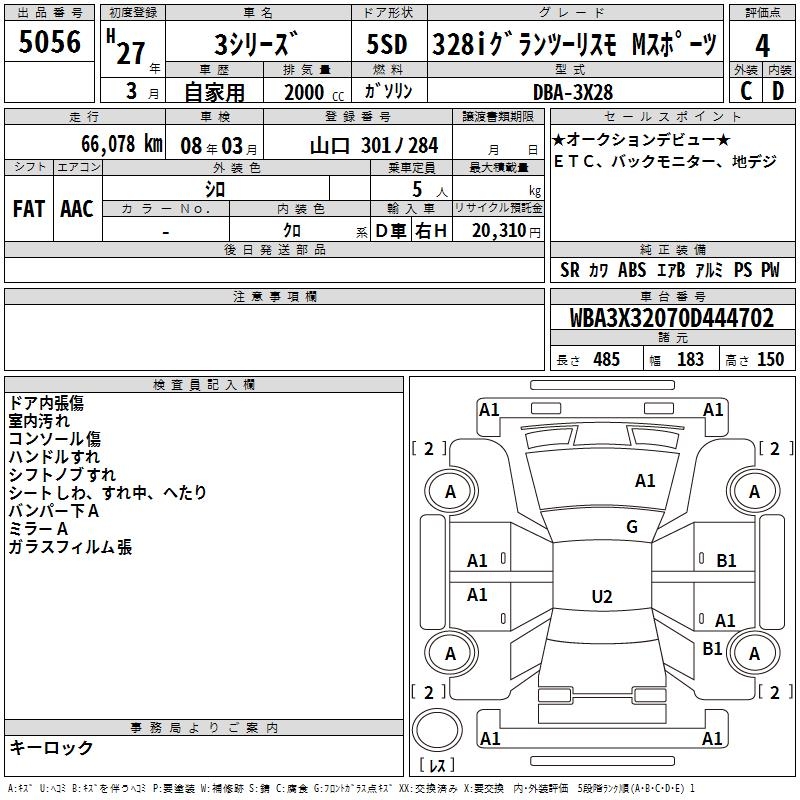Screen dimensions: 800x800
Task: Click the inspector note ミラーA
Action: pyautogui.click(x=38, y=529)
